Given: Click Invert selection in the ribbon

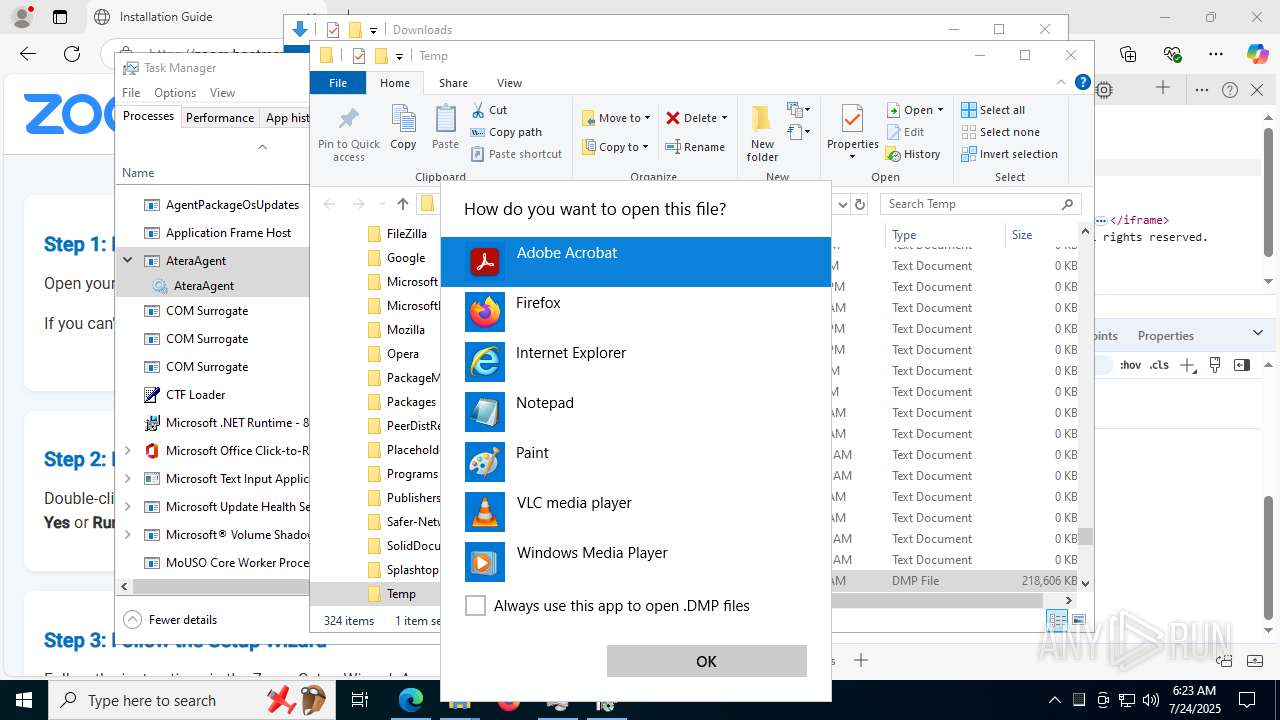Looking at the screenshot, I should [x=1009, y=154].
